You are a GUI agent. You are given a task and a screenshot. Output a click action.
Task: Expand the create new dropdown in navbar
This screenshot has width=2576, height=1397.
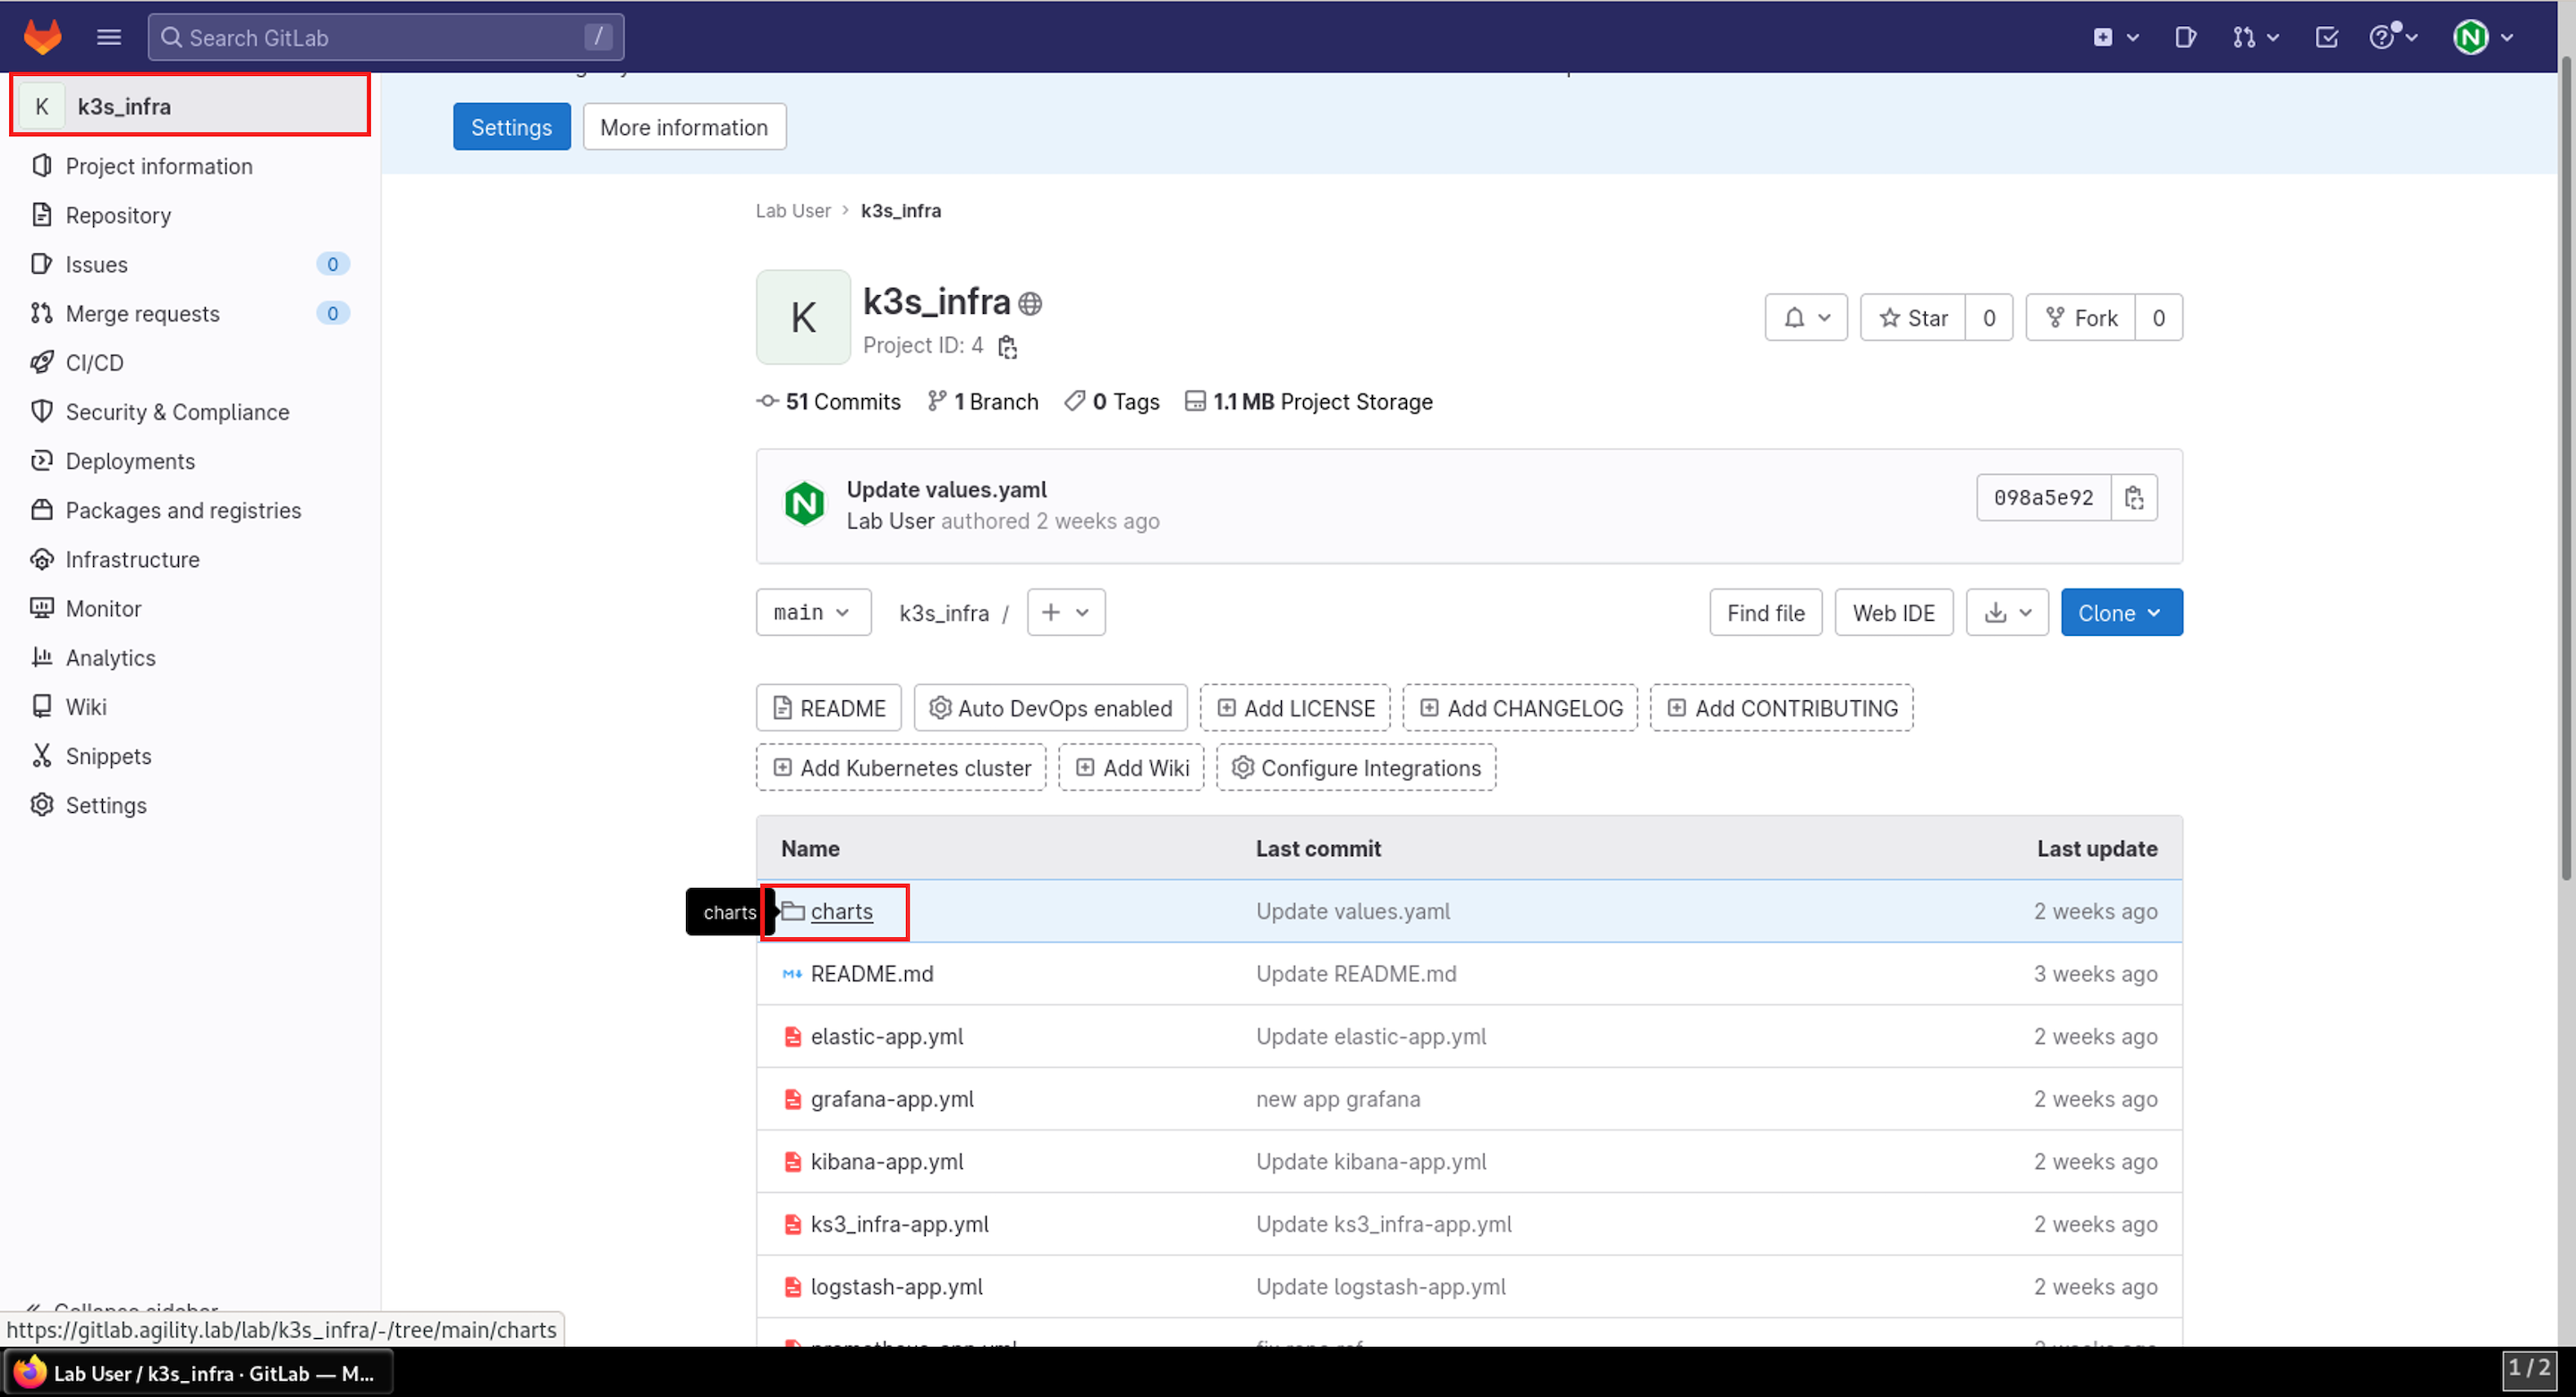2115,37
